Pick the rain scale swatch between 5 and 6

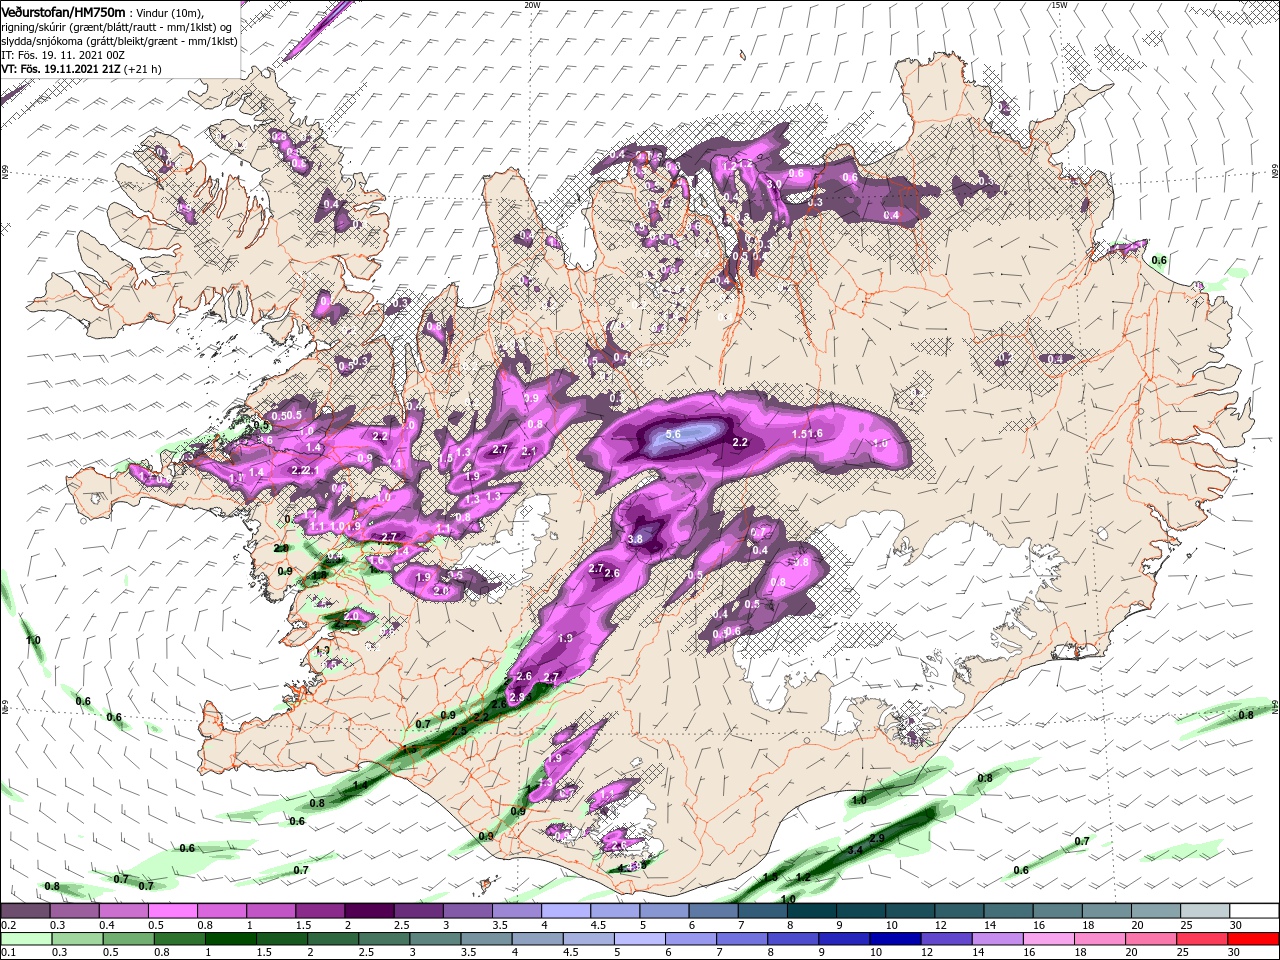pyautogui.click(x=639, y=940)
